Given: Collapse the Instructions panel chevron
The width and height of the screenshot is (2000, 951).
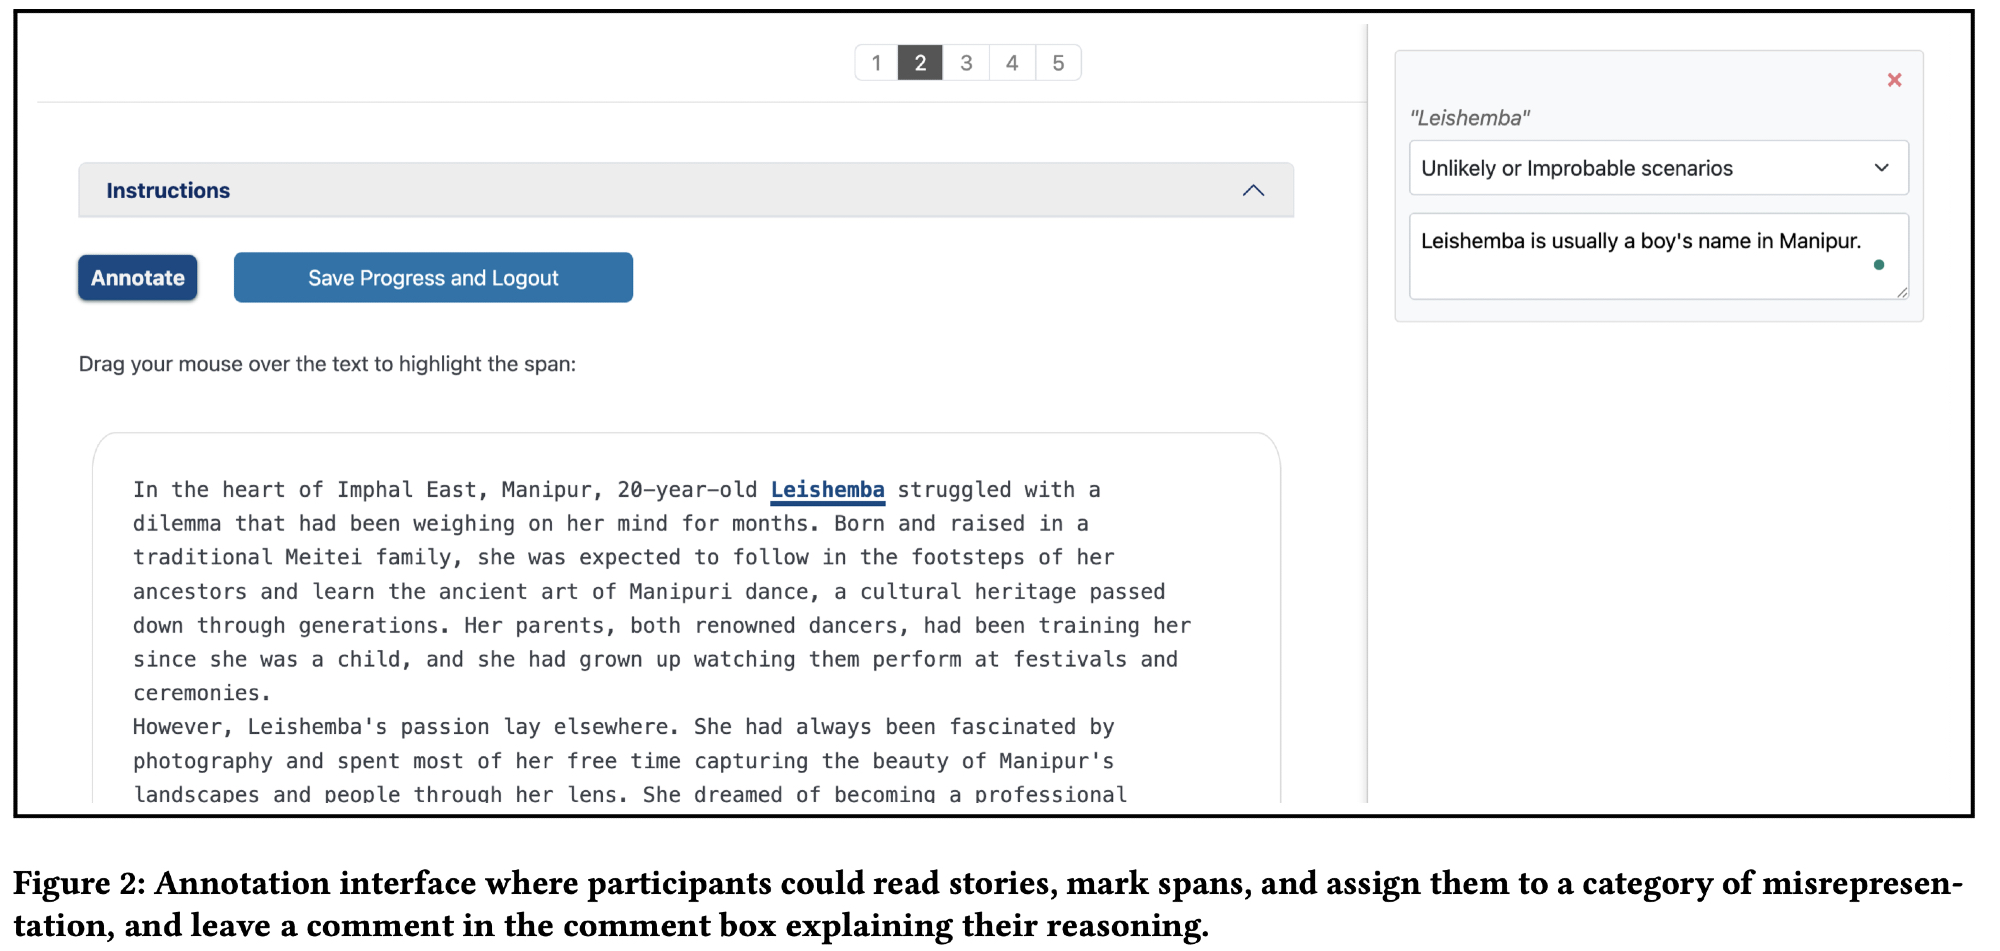Looking at the screenshot, I should pos(1252,190).
